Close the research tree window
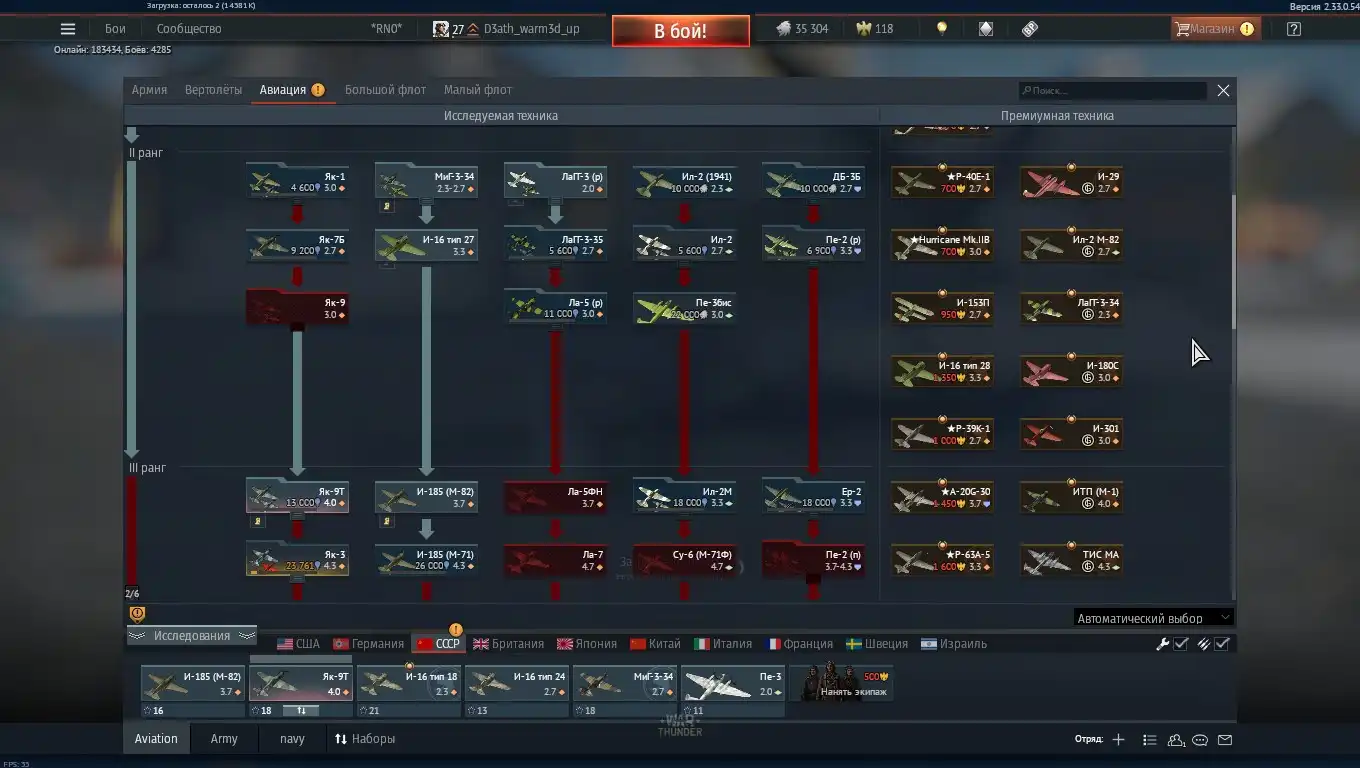 pos(1223,90)
